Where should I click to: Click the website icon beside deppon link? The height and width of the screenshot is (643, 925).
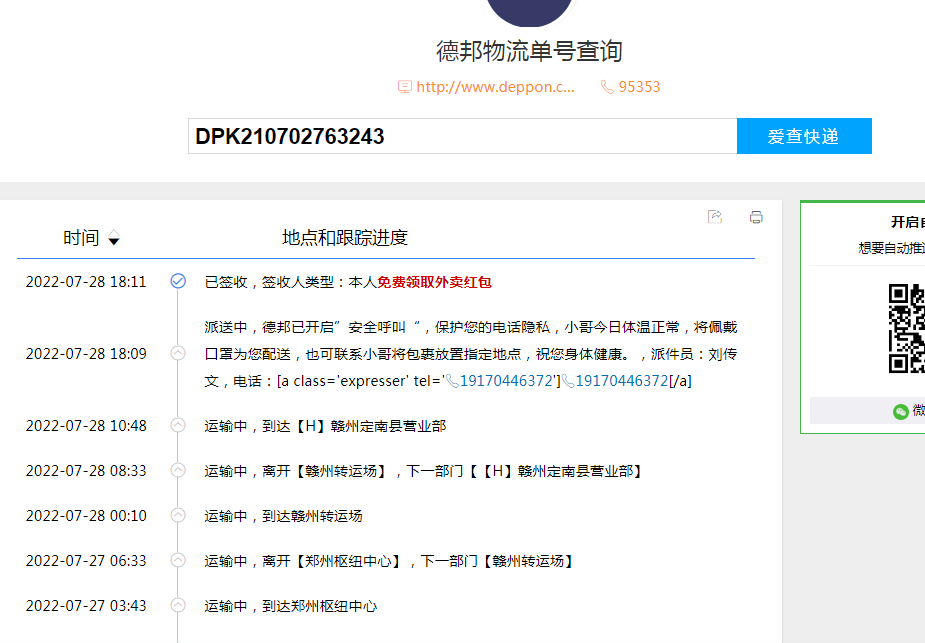(405, 87)
